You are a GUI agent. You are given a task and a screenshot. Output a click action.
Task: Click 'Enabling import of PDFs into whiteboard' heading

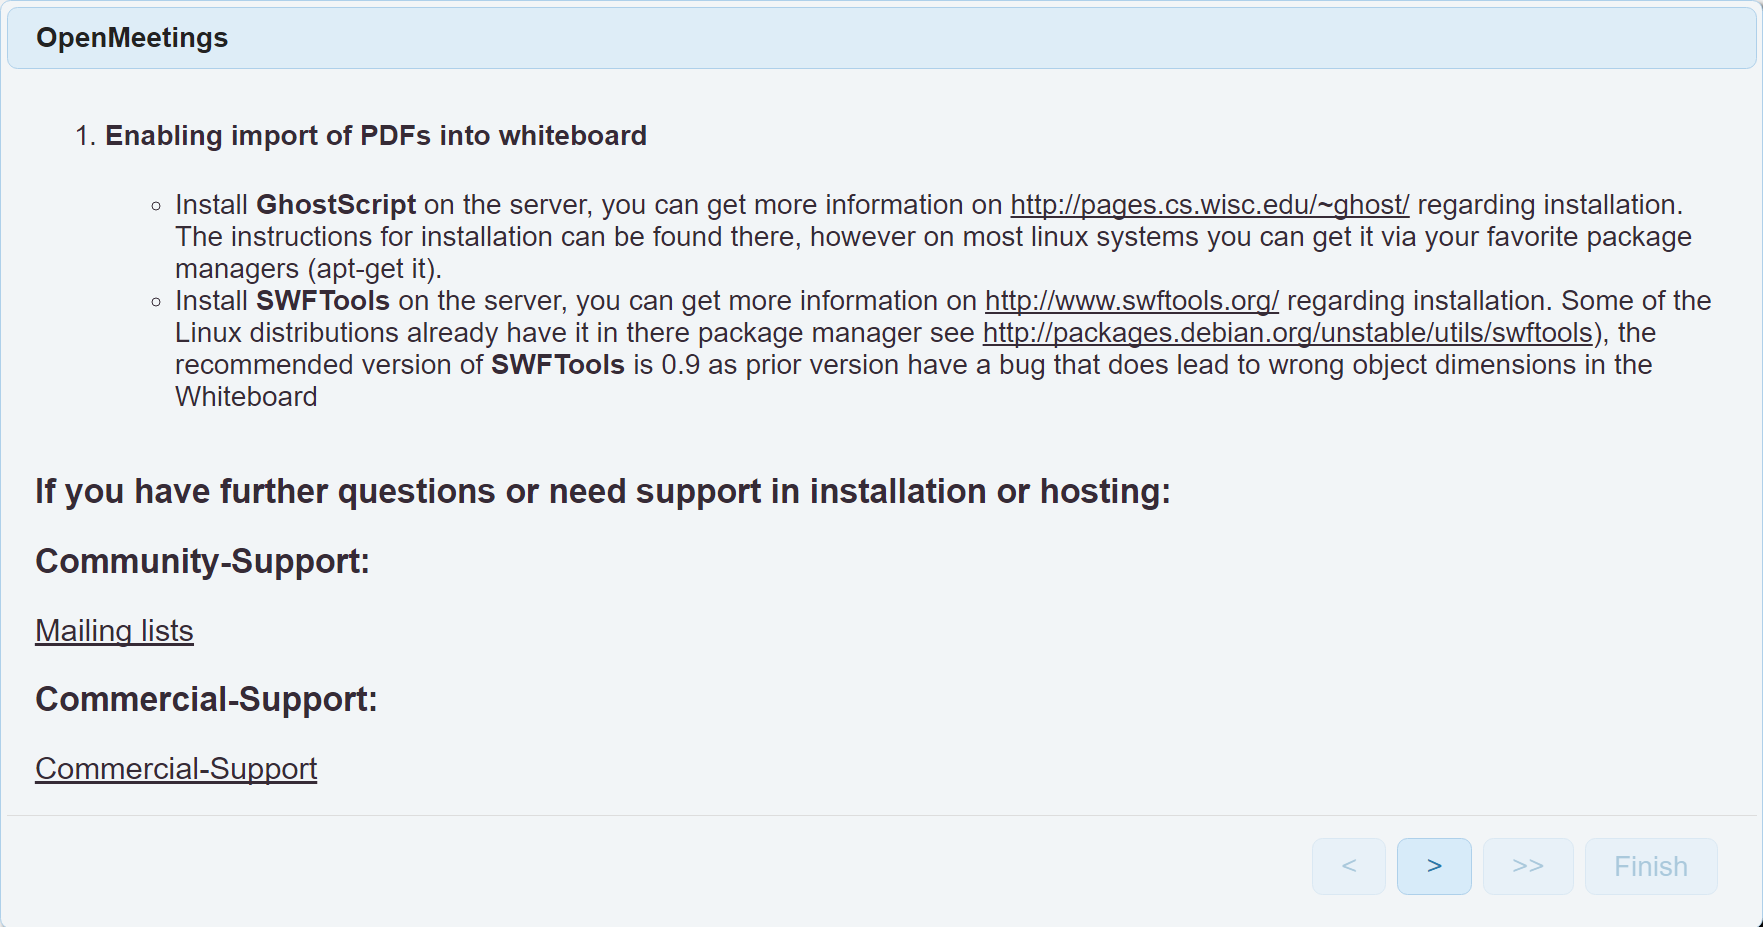(x=376, y=136)
